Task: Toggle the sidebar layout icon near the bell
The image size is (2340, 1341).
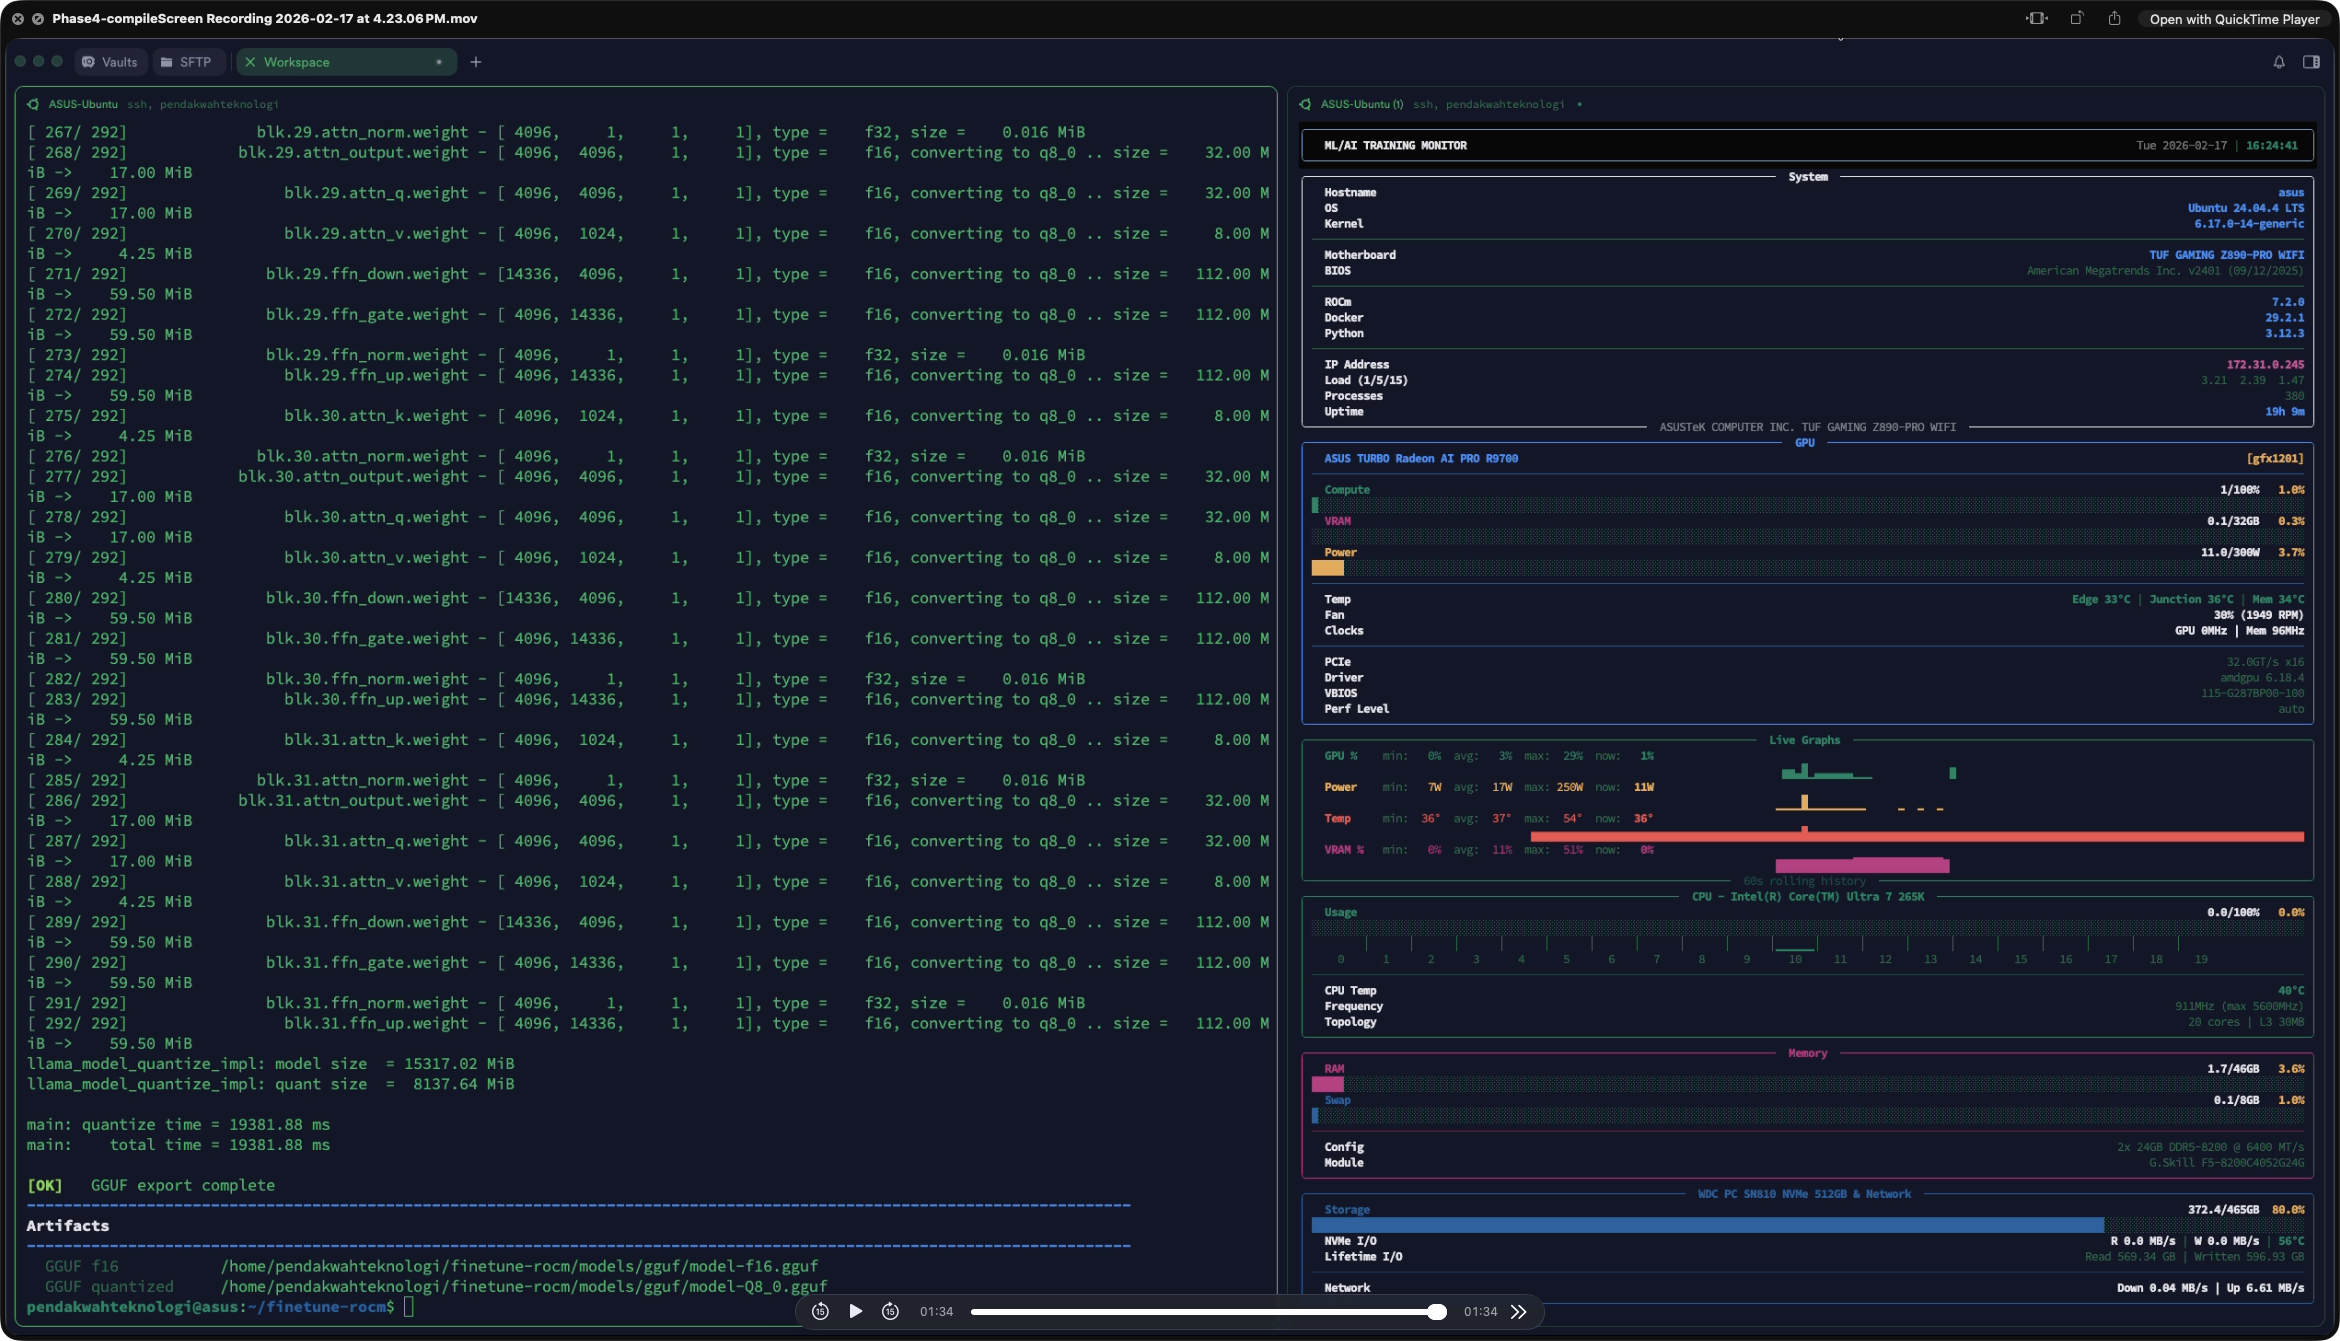Action: pyautogui.click(x=2311, y=62)
